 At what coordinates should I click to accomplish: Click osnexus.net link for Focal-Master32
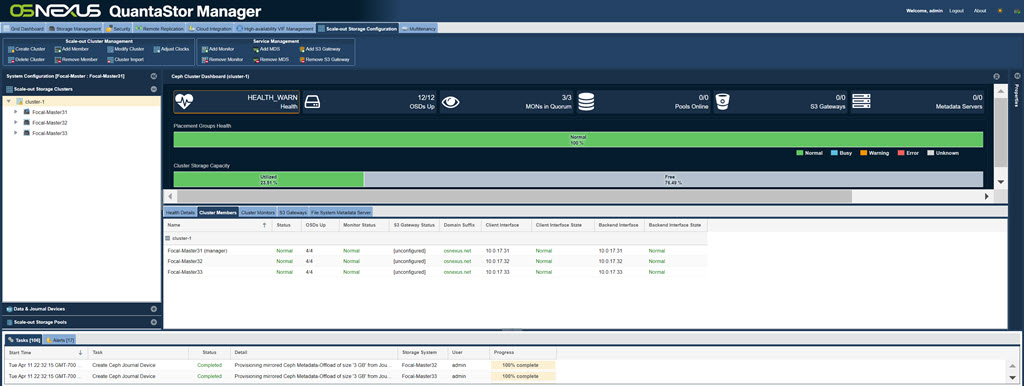(x=457, y=261)
